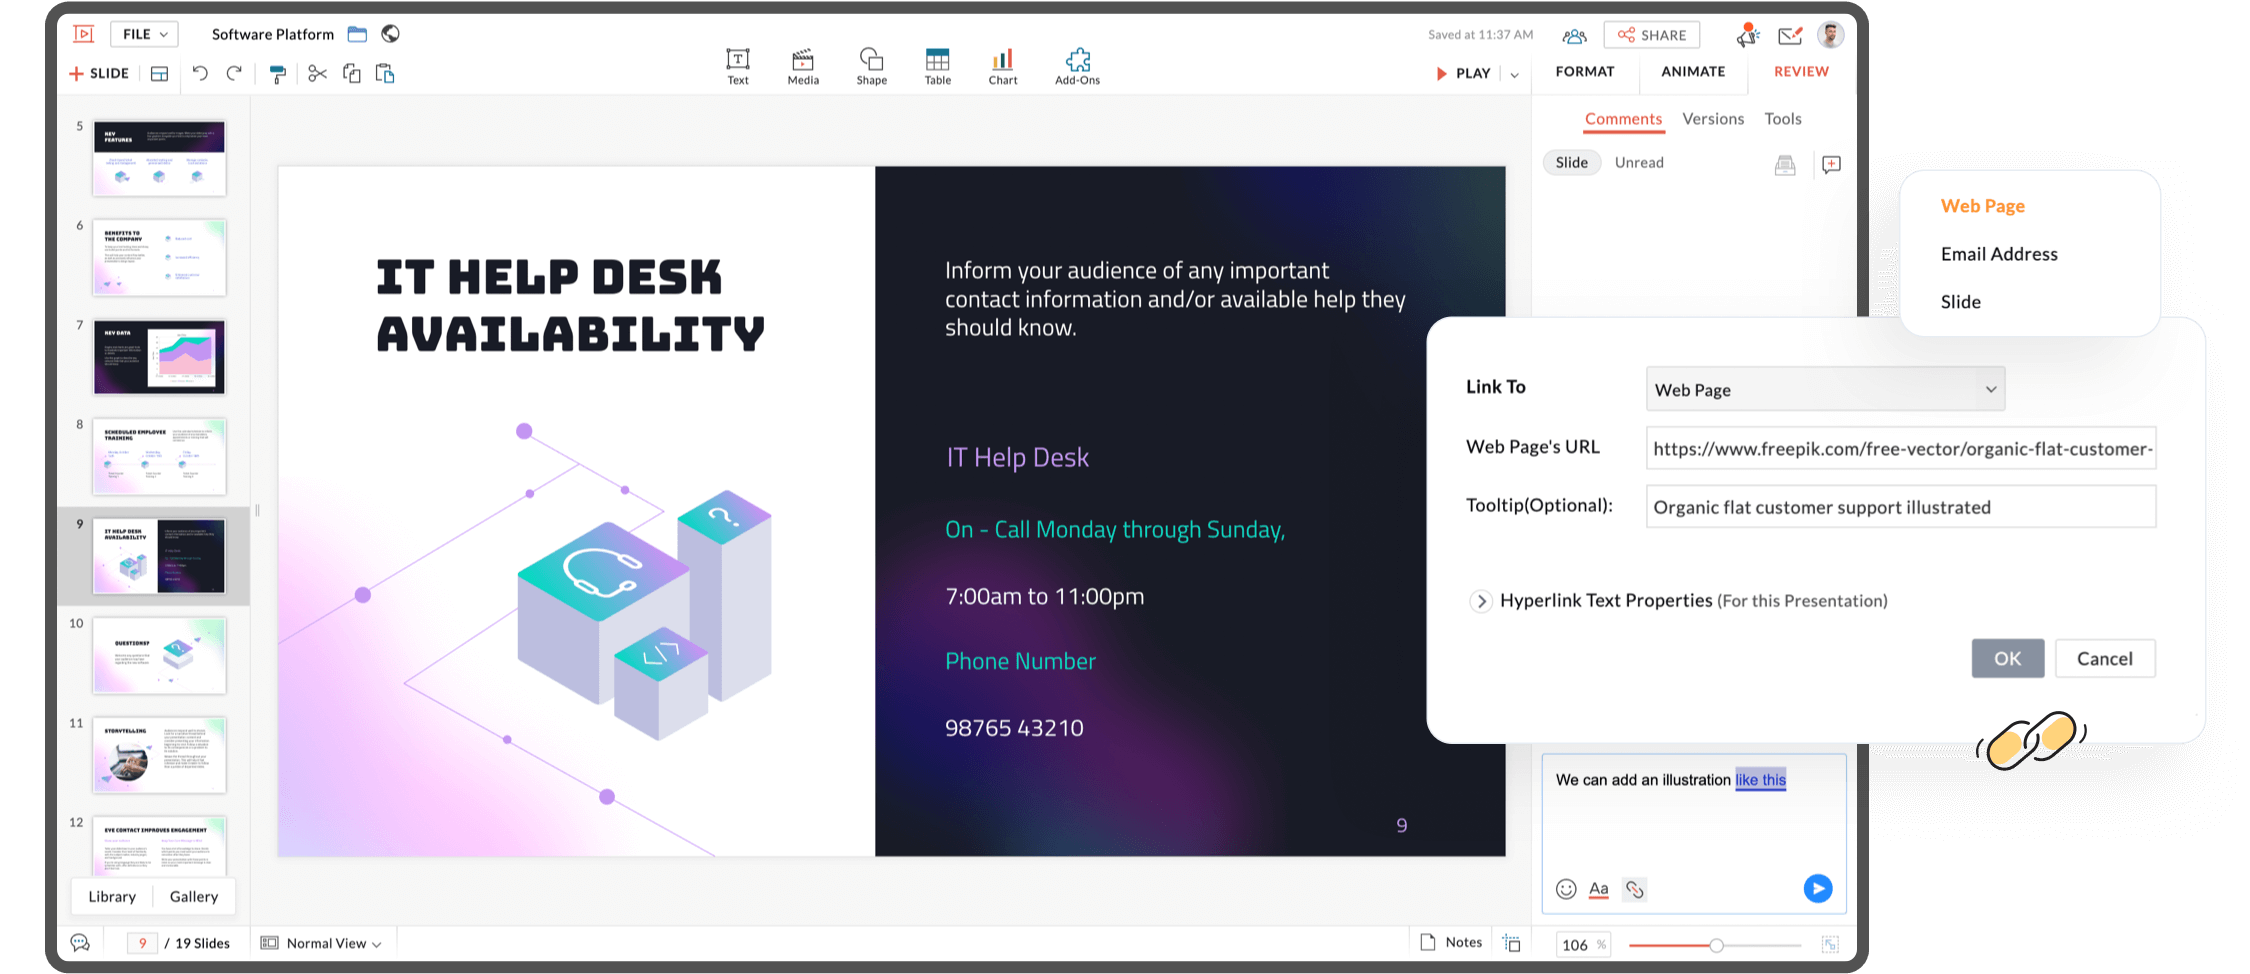Viewport: 2250px width, 974px height.
Task: Toggle the Slide comments filter
Action: click(1571, 162)
